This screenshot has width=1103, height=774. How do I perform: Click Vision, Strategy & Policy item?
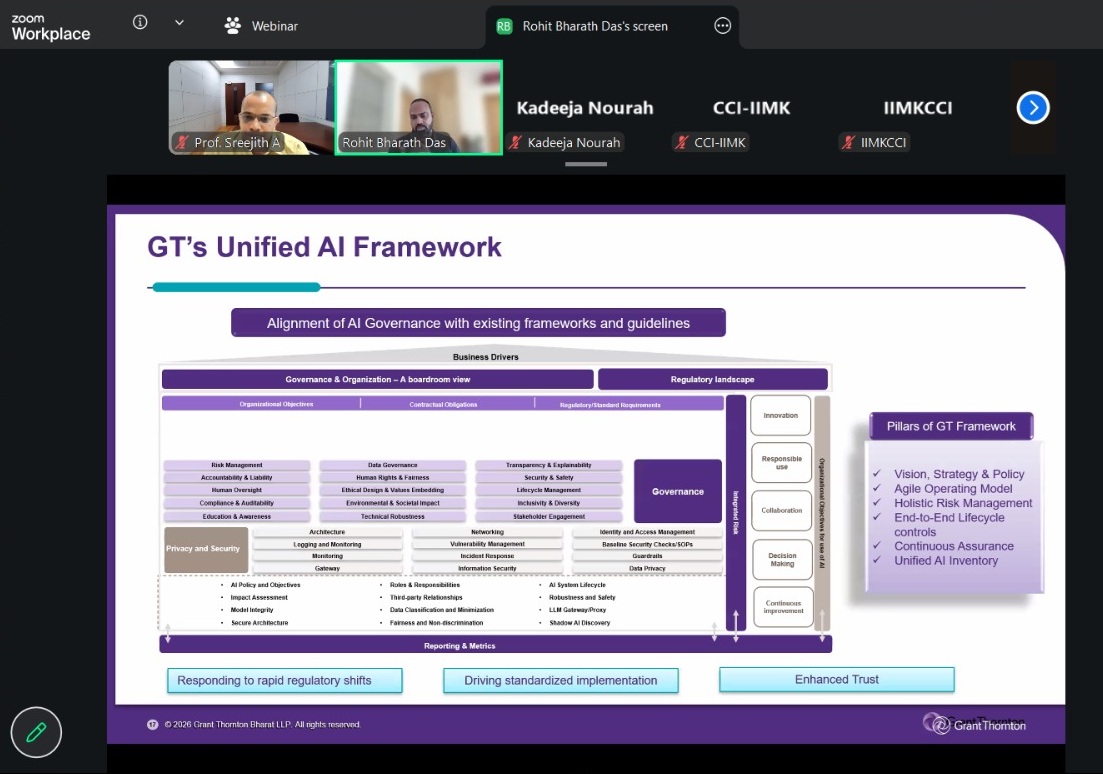[x=959, y=474]
